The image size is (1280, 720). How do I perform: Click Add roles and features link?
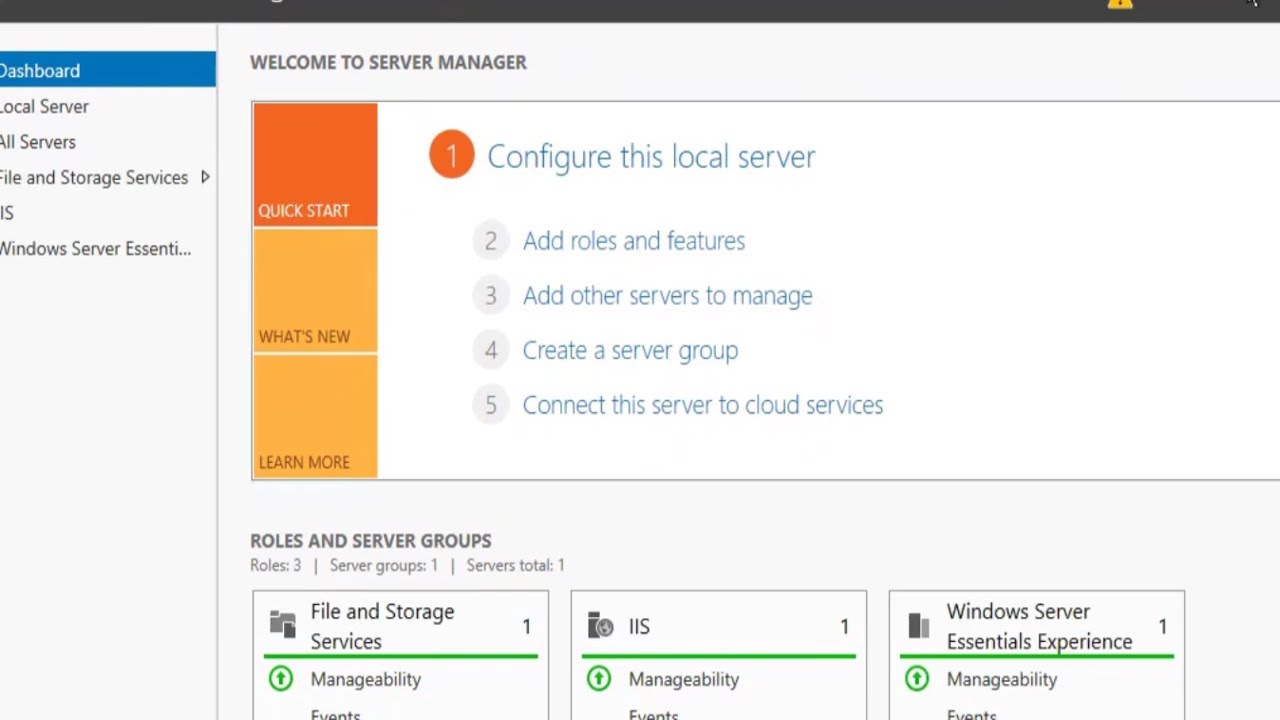coord(634,241)
